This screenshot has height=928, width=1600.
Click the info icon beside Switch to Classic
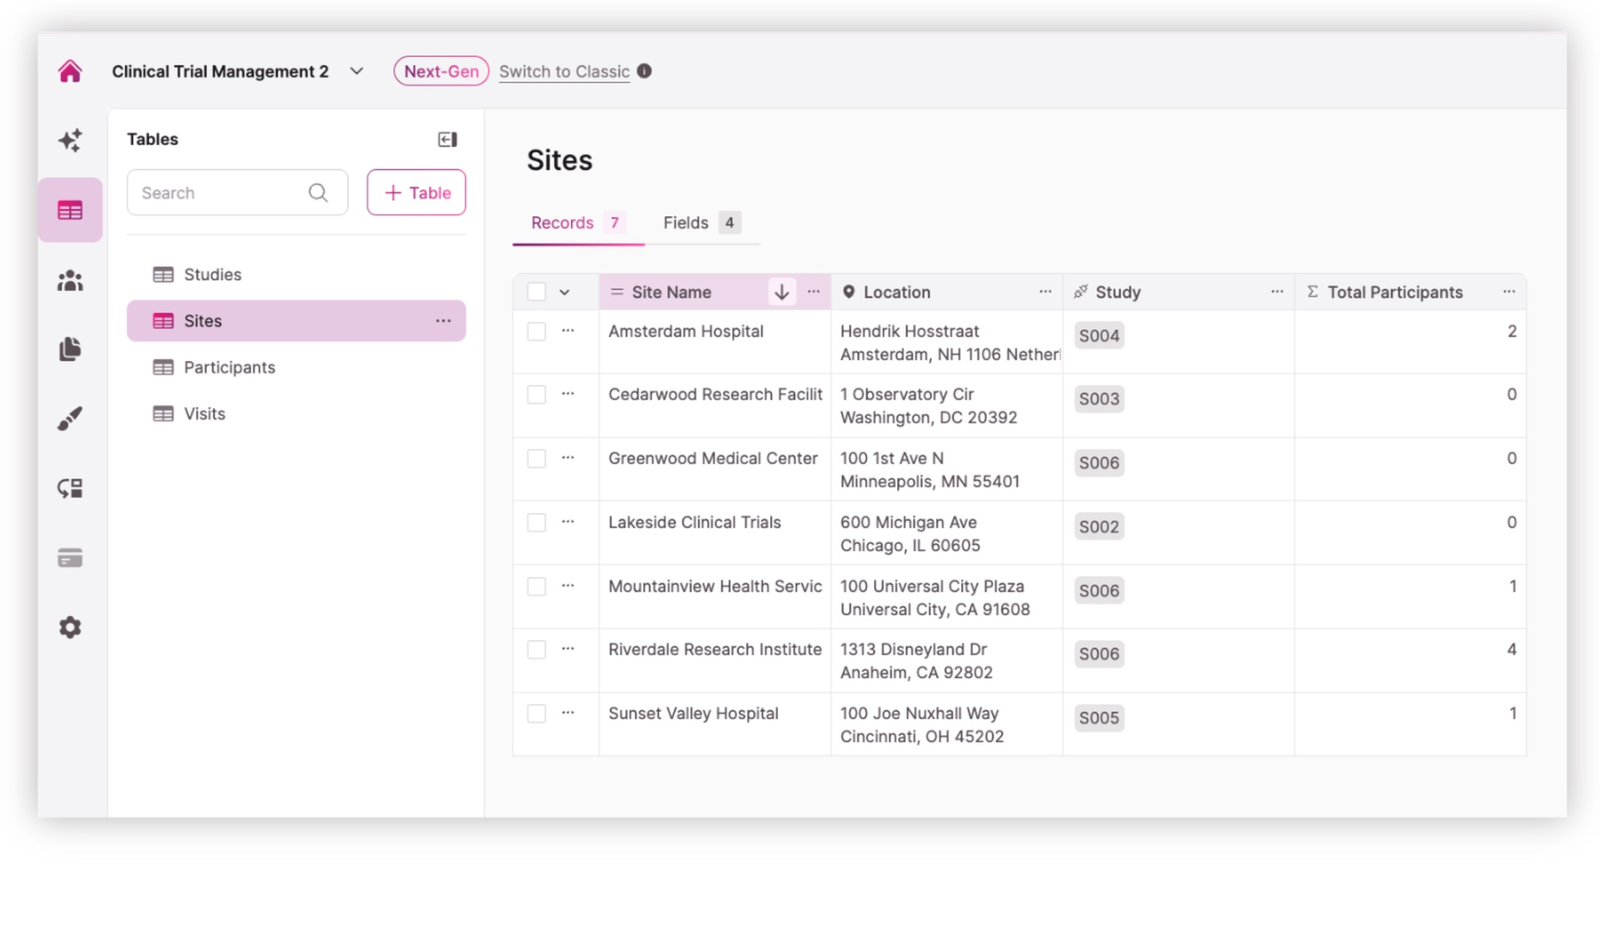click(x=645, y=71)
